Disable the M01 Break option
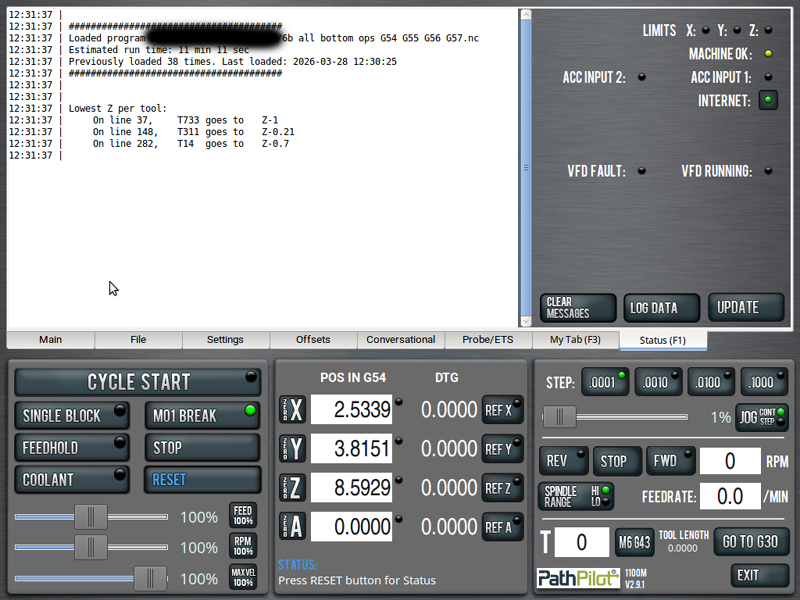This screenshot has width=800, height=600. (202, 415)
